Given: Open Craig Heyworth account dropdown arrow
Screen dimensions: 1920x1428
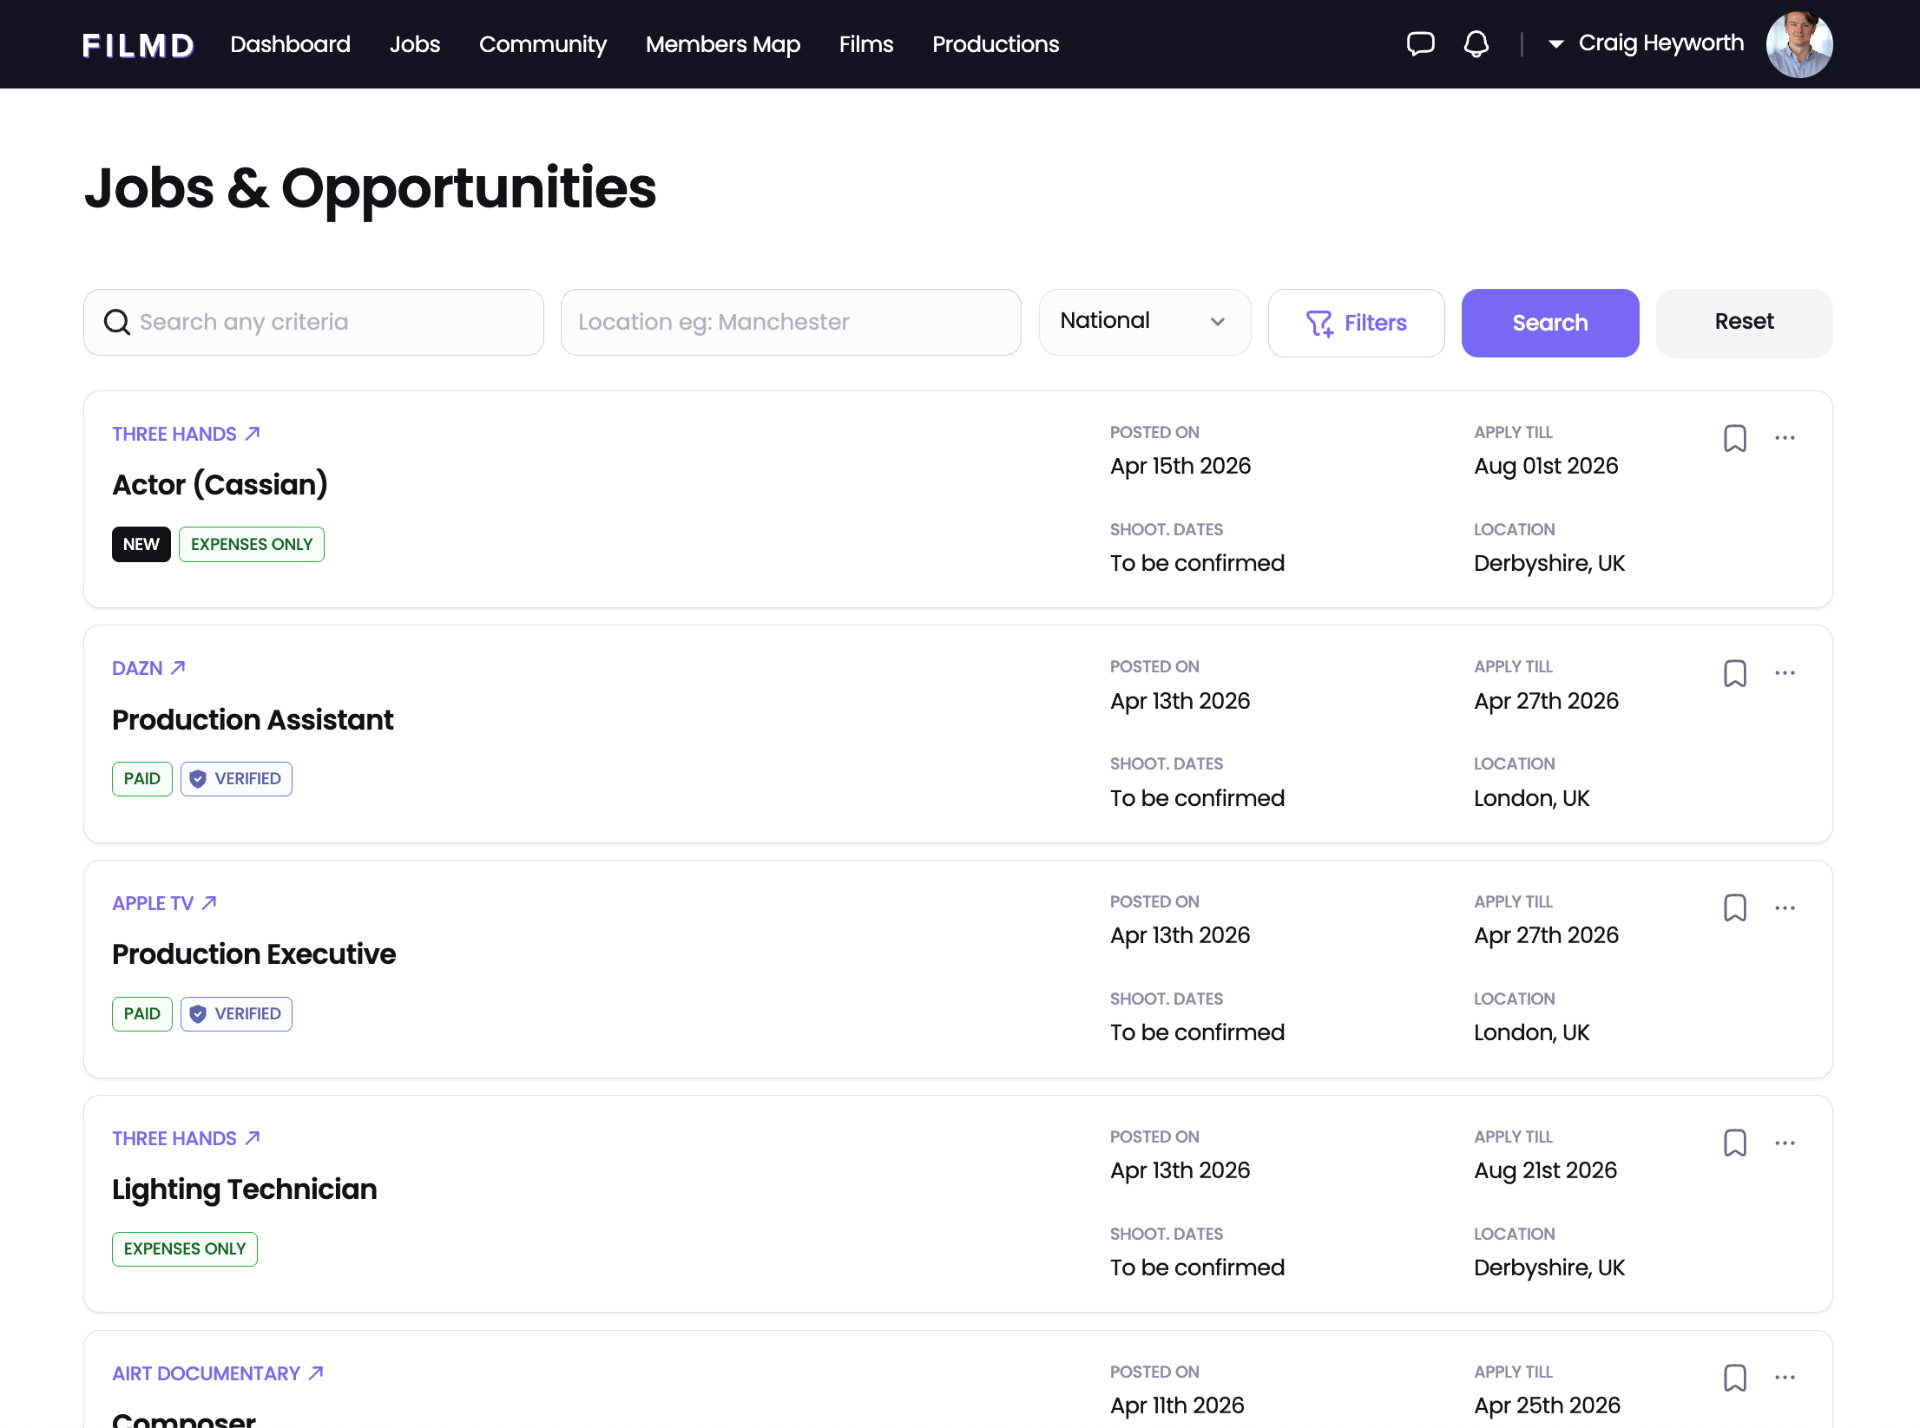Looking at the screenshot, I should 1555,44.
